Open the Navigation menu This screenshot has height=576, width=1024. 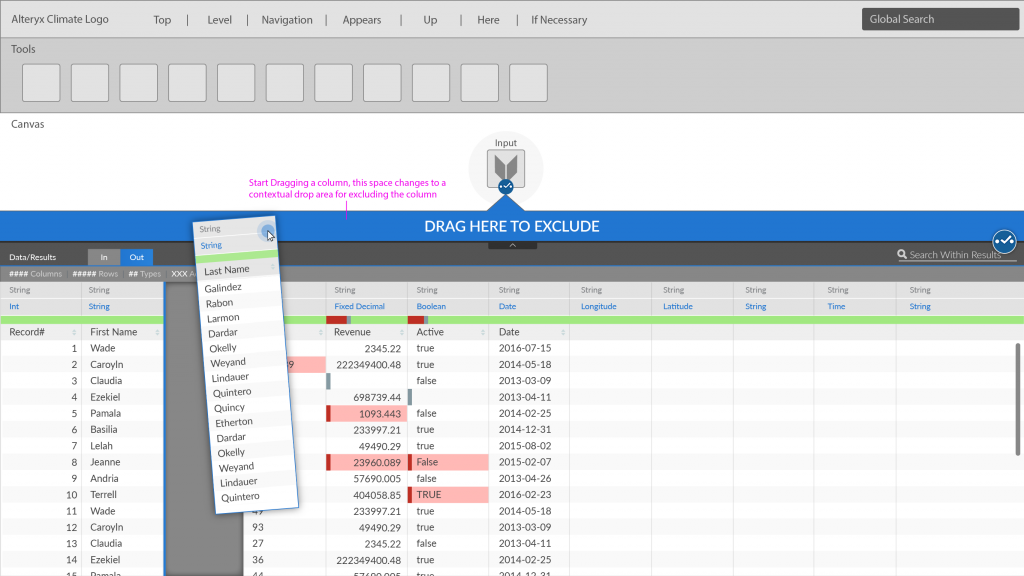tap(287, 19)
